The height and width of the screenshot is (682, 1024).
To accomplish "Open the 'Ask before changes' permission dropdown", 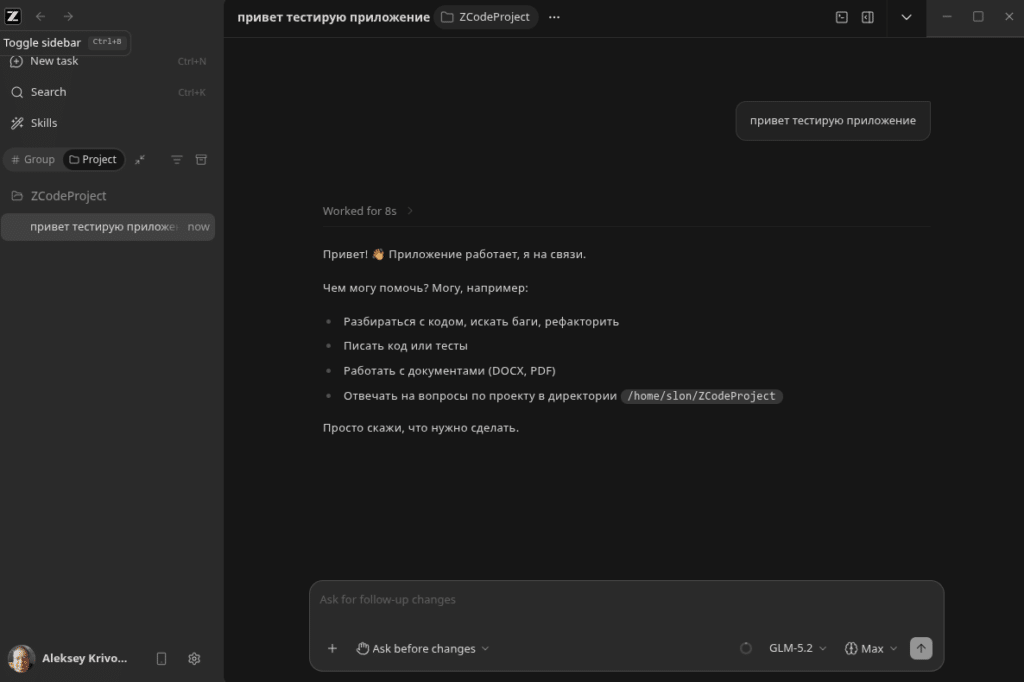I will (x=423, y=648).
